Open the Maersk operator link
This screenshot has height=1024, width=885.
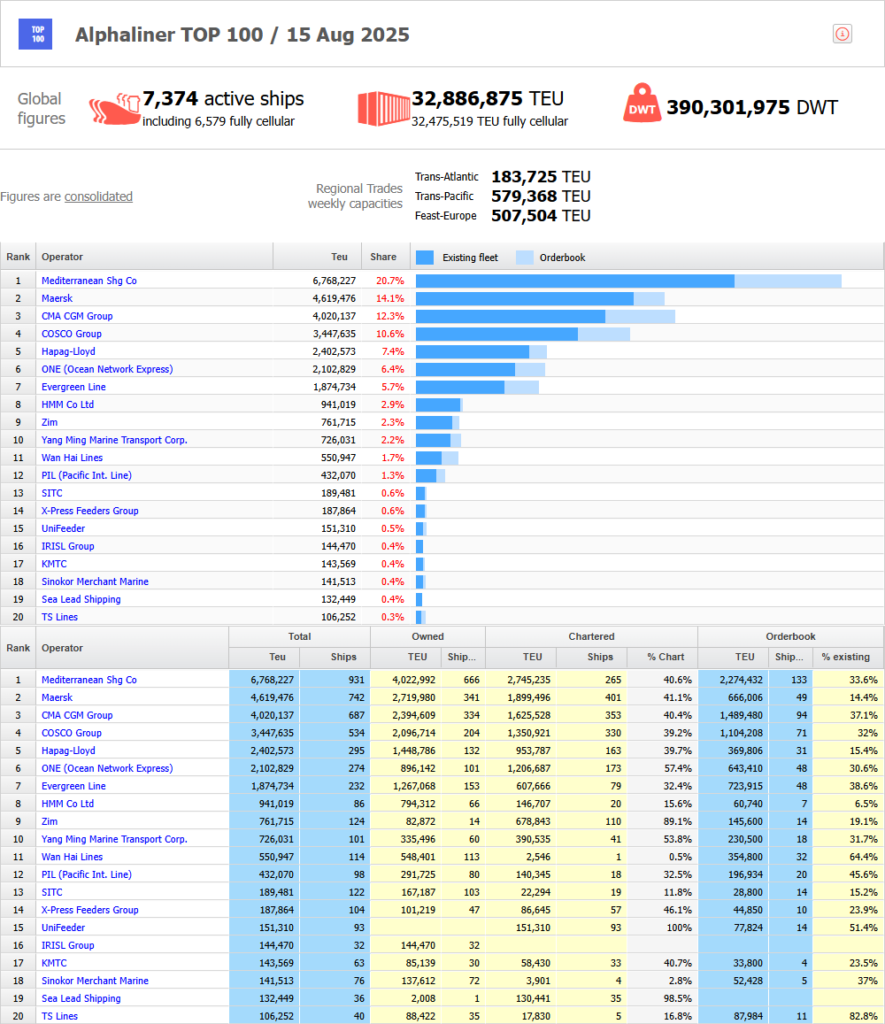(57, 298)
